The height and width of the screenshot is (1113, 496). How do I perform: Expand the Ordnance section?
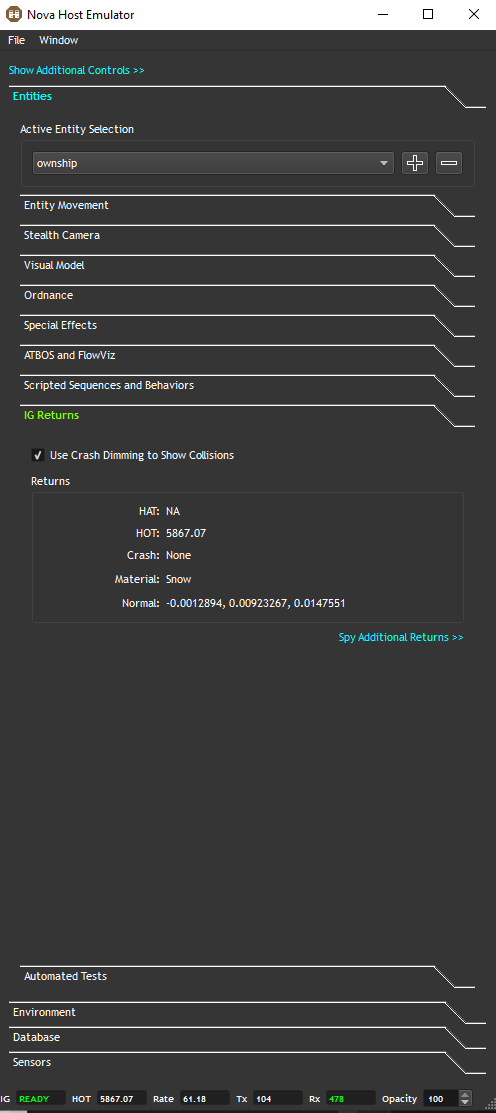coord(48,295)
